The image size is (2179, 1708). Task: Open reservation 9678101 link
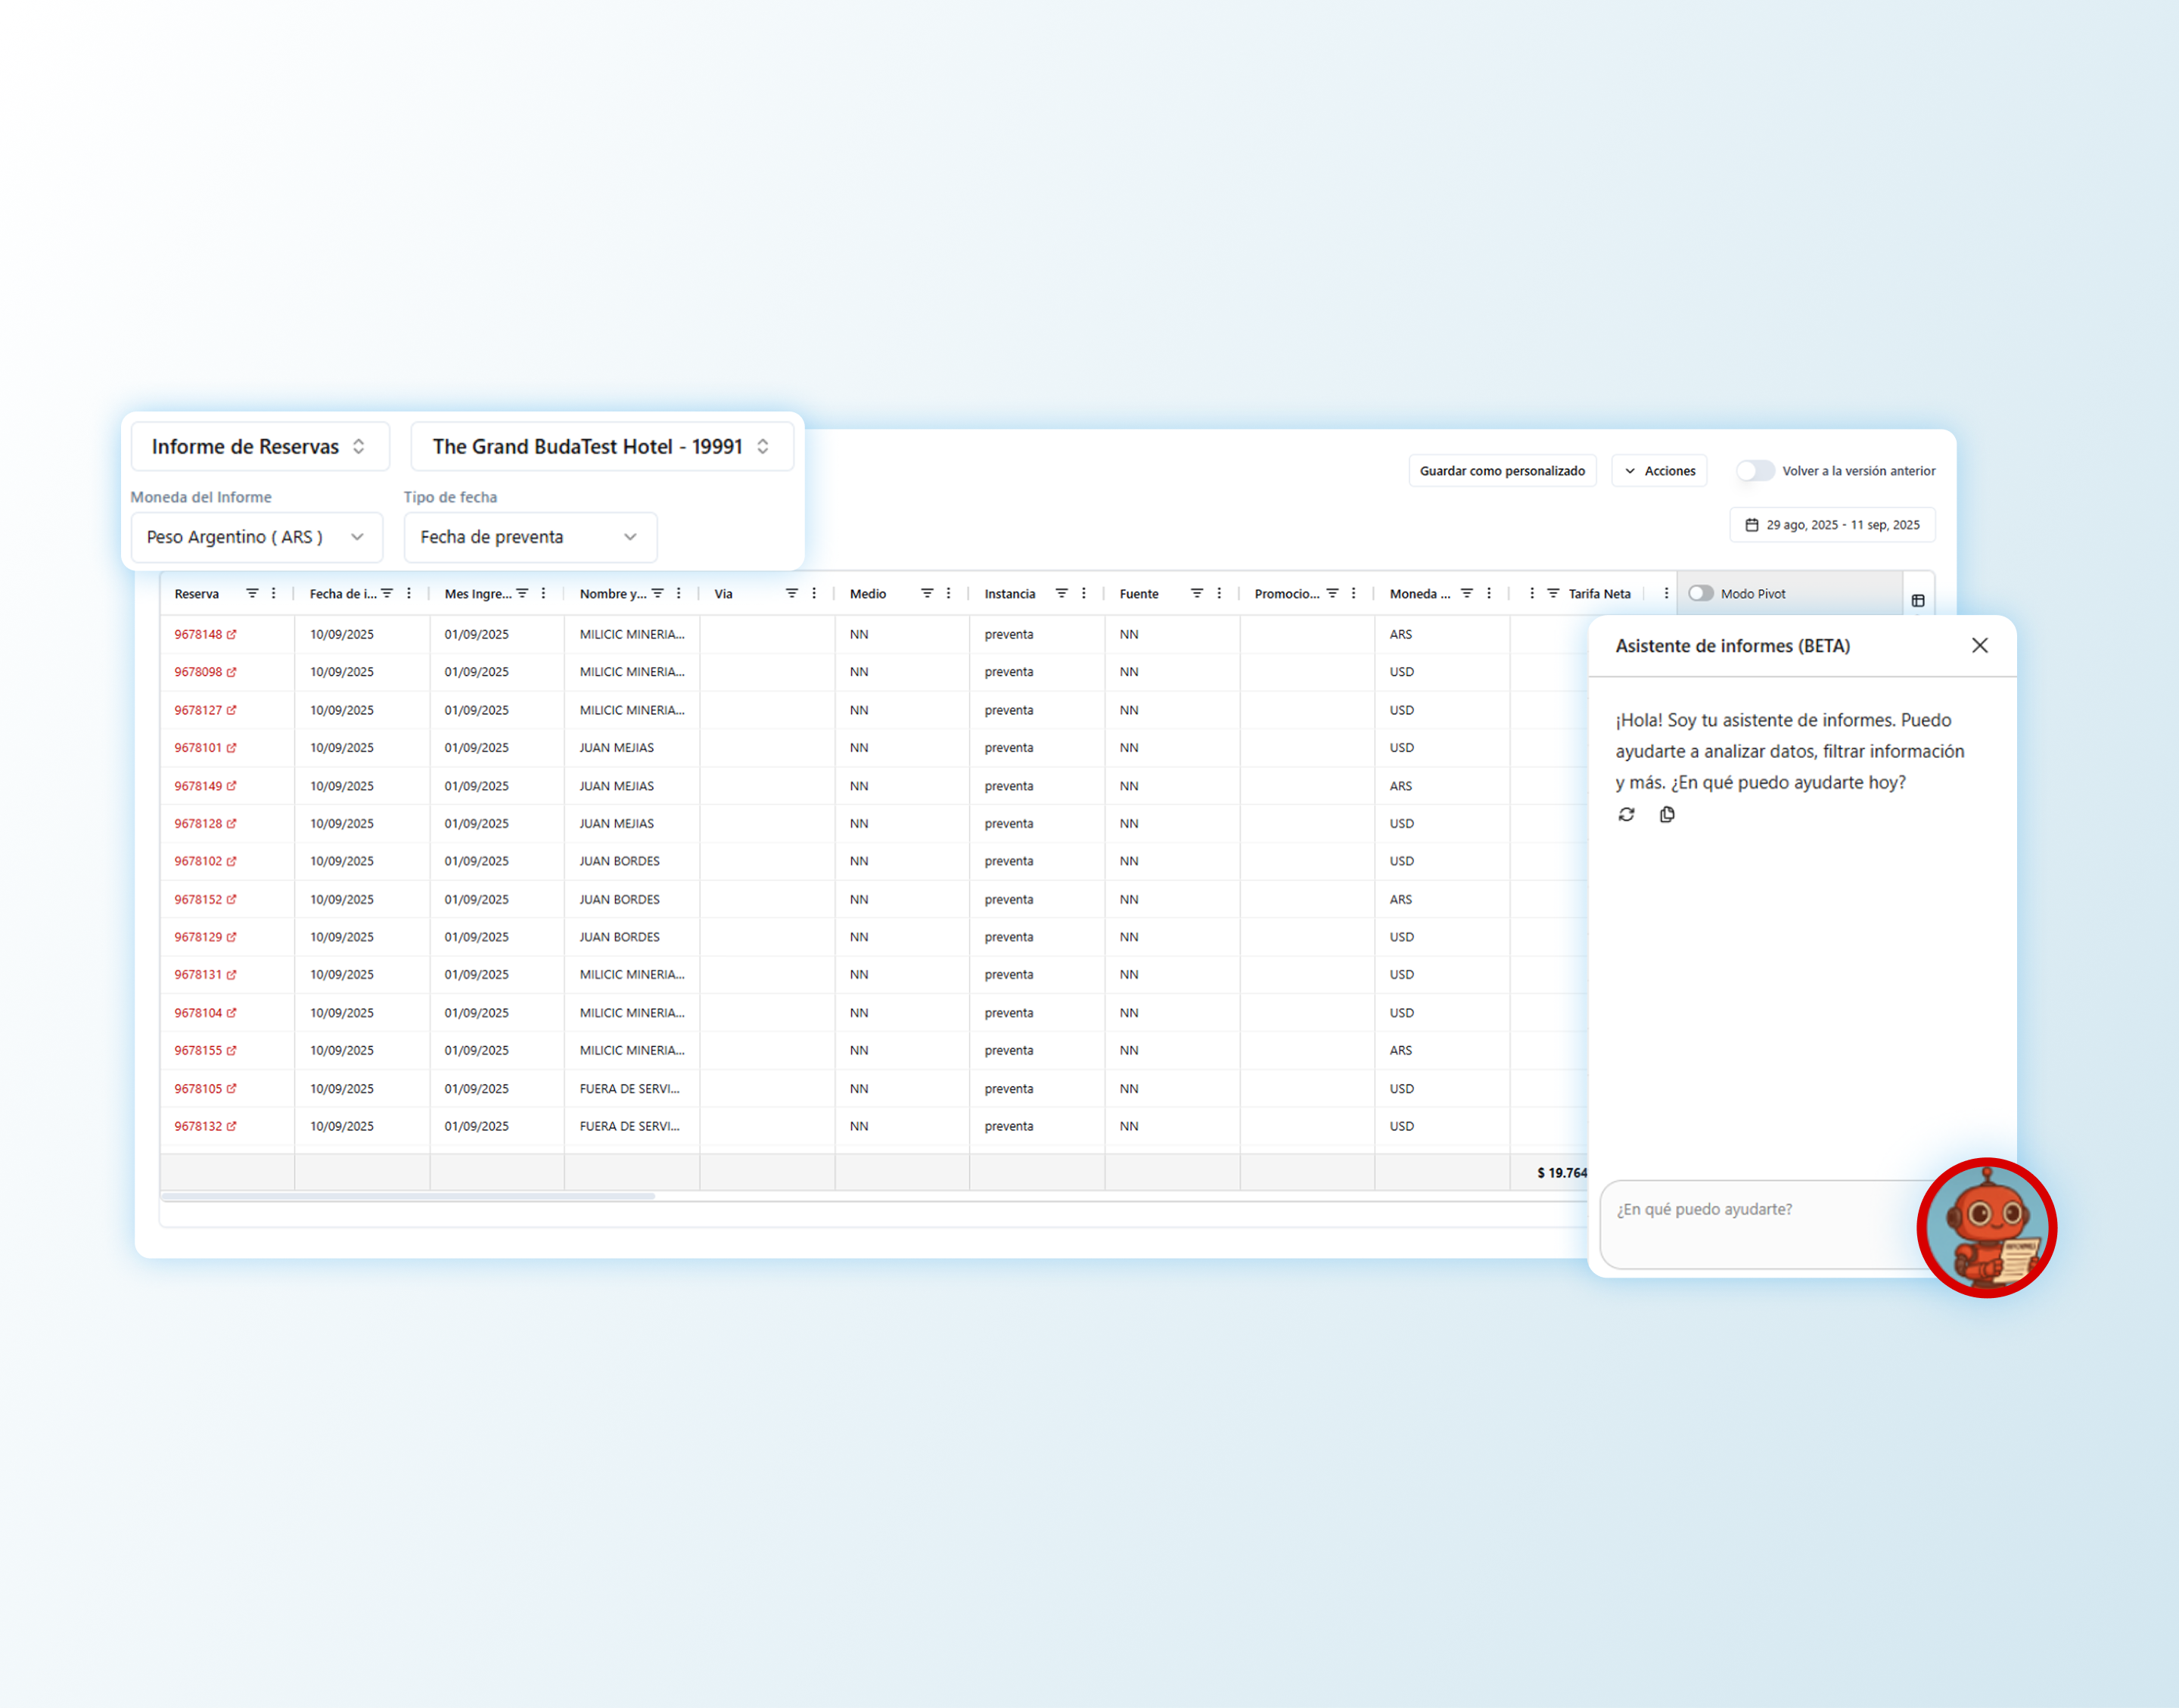point(198,747)
